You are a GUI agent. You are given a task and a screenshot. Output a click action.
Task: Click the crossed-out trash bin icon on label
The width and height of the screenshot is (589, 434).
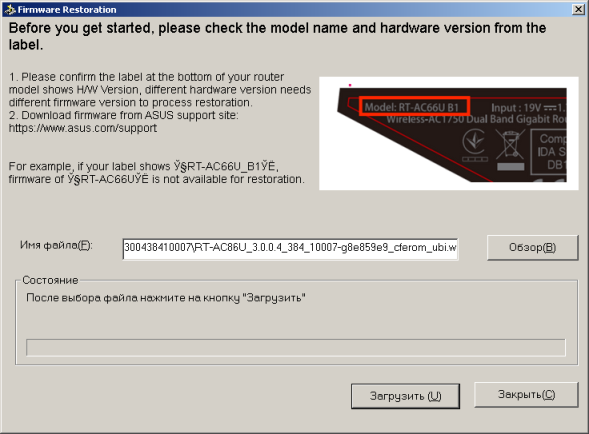tap(510, 145)
